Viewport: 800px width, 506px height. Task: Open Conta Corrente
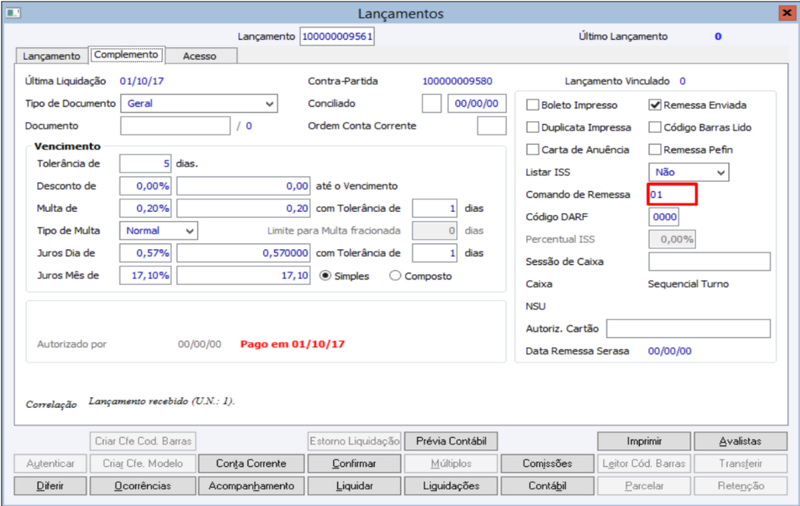coord(251,464)
